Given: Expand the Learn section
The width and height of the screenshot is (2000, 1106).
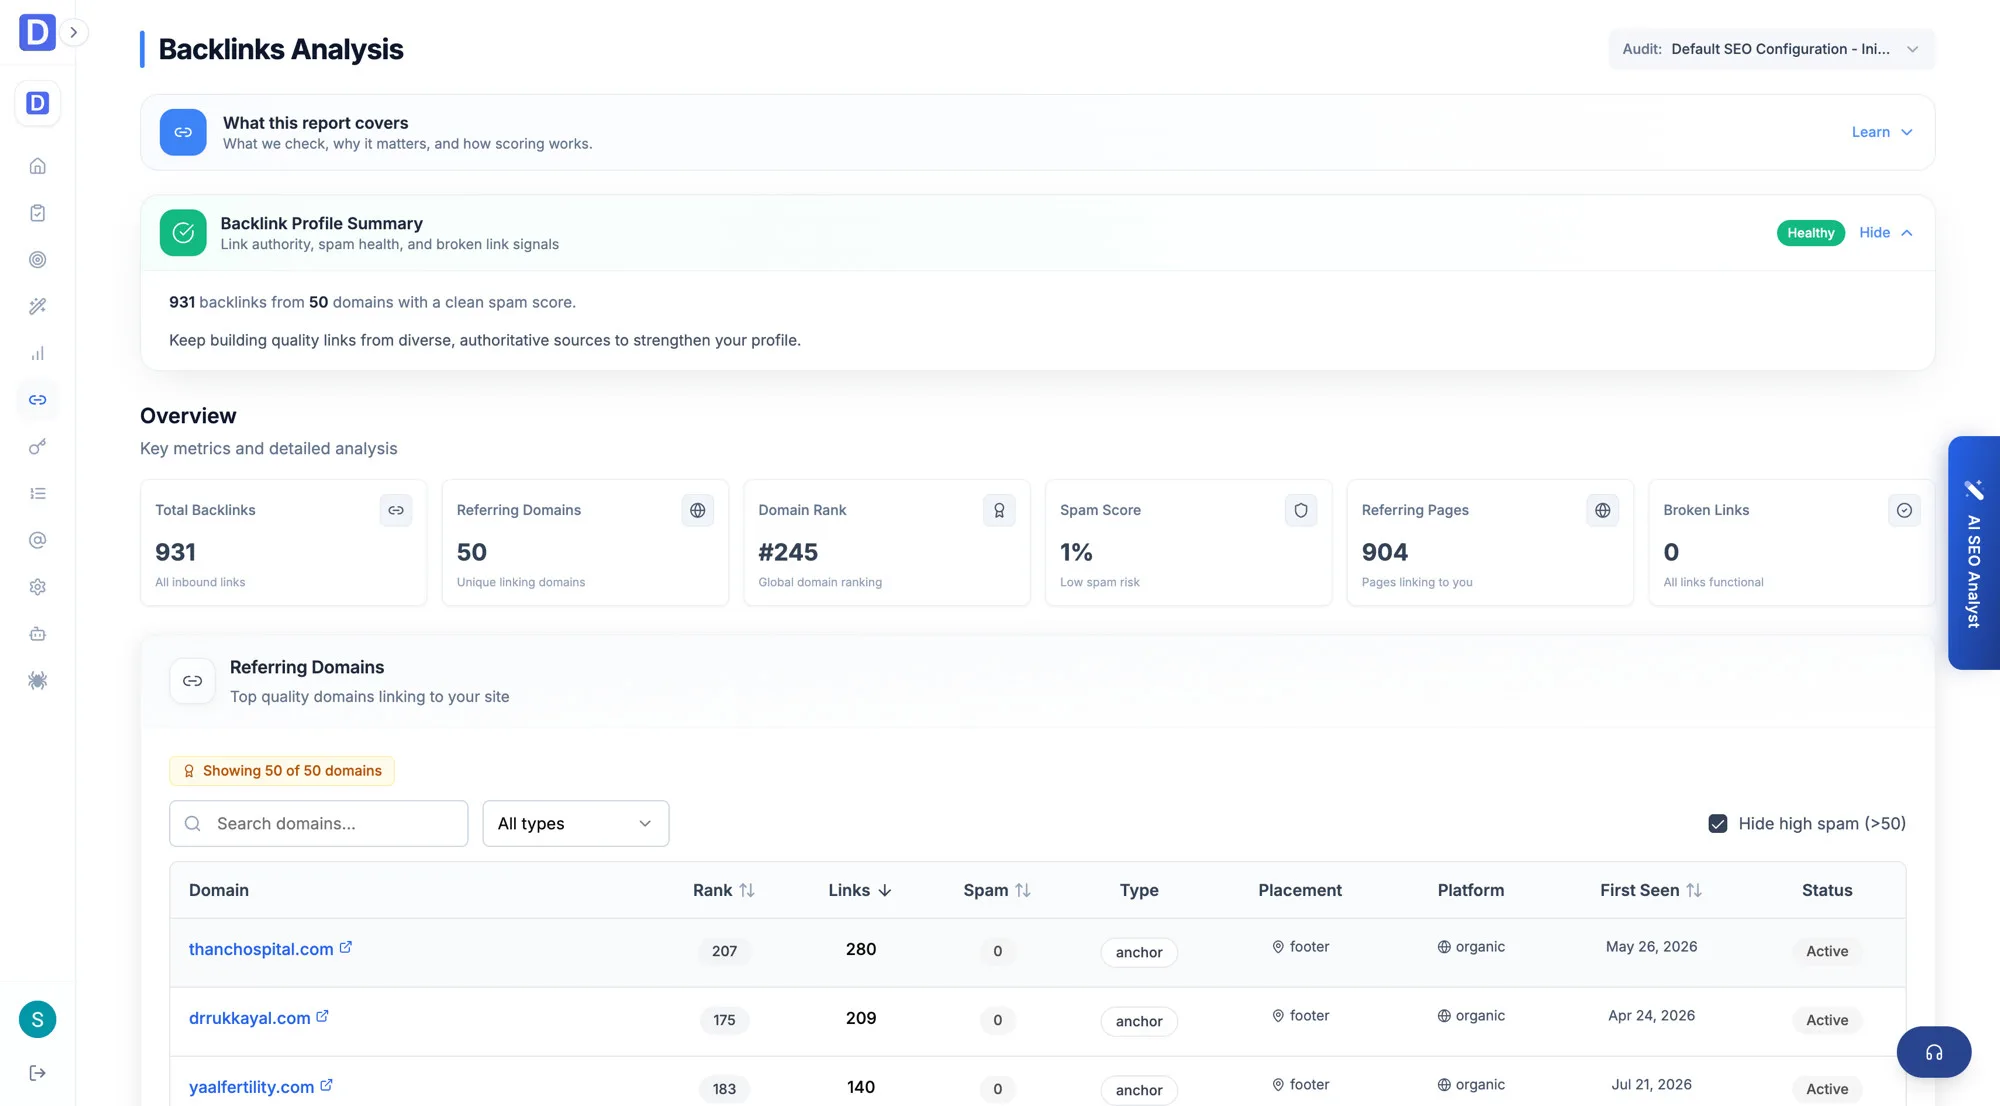Looking at the screenshot, I should pos(1882,132).
